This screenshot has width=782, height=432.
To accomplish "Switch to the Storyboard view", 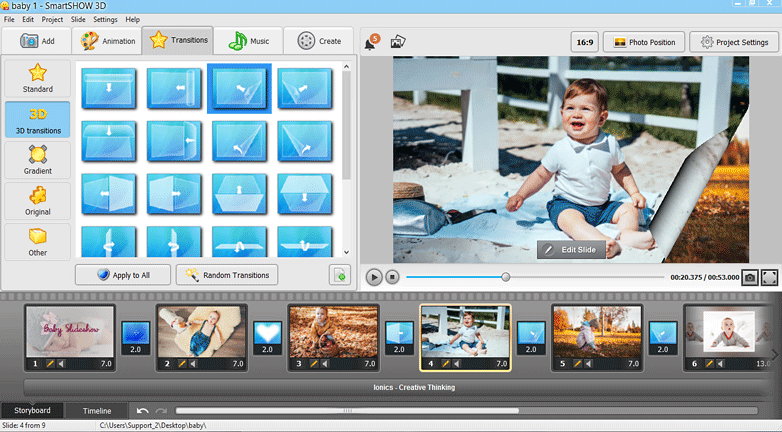I will coord(33,411).
